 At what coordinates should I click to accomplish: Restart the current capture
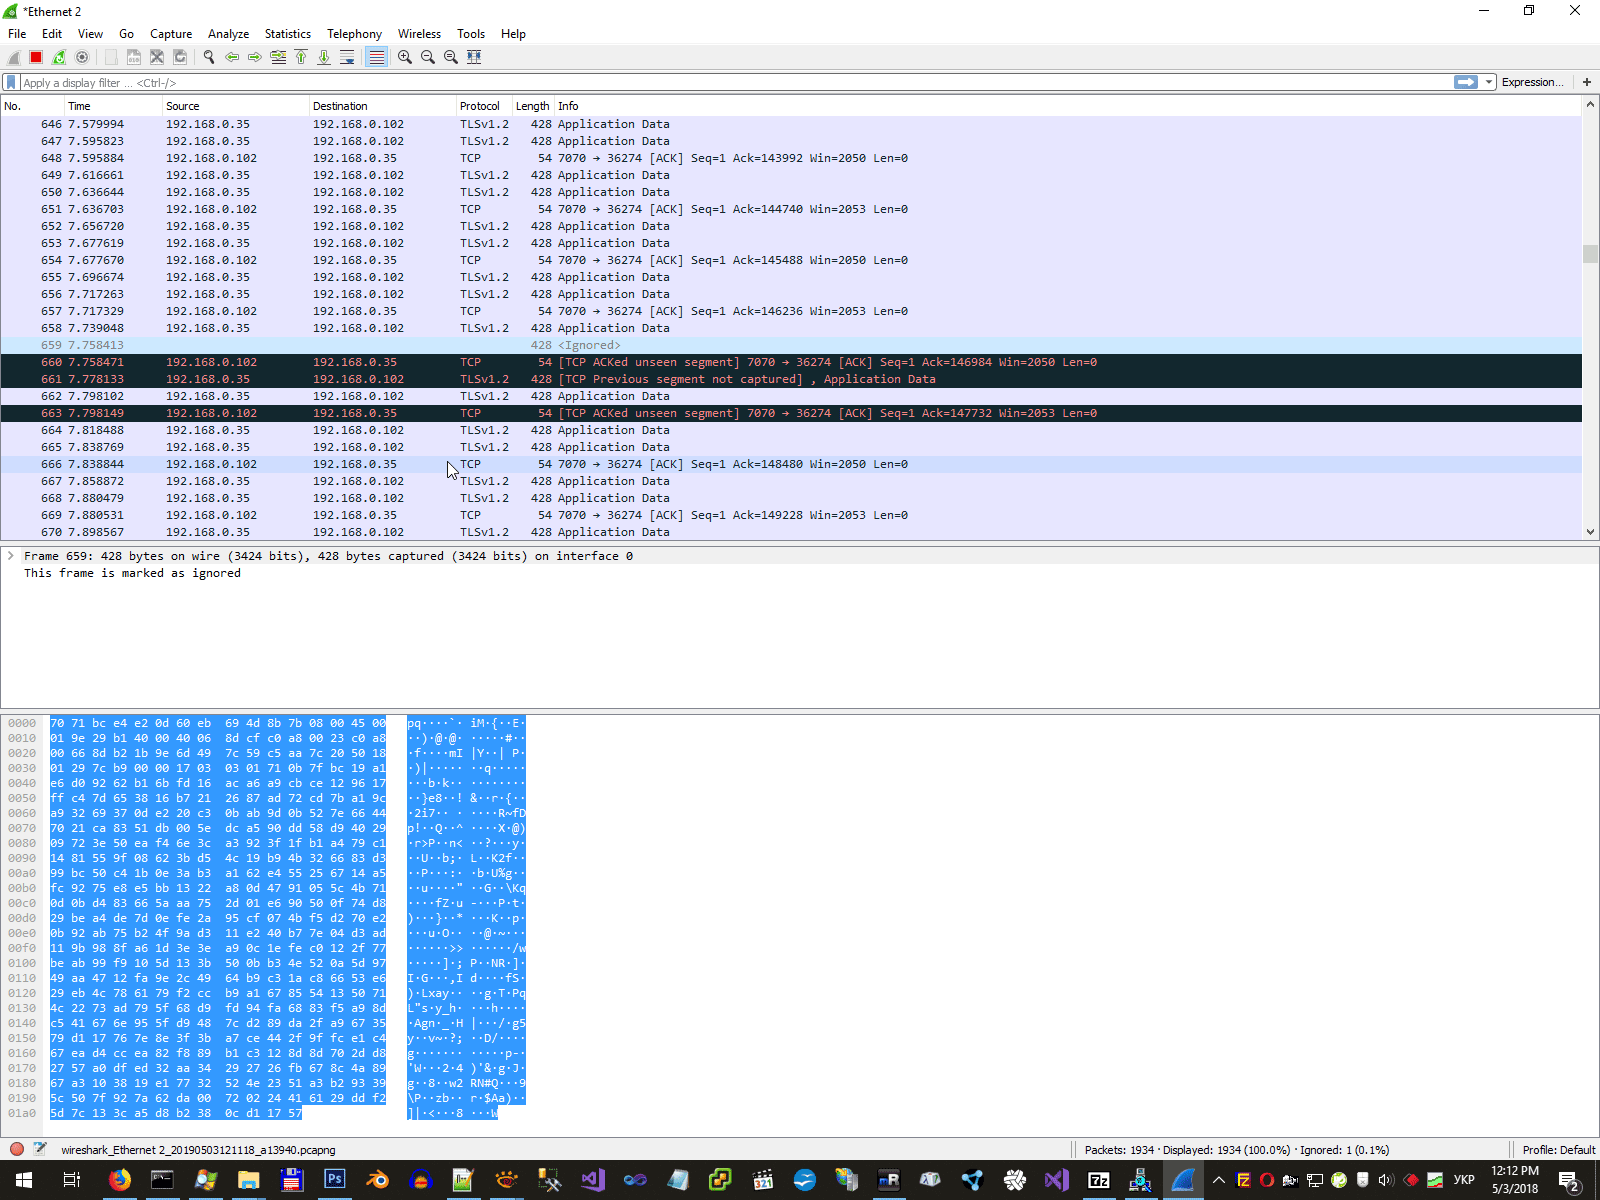pos(59,57)
